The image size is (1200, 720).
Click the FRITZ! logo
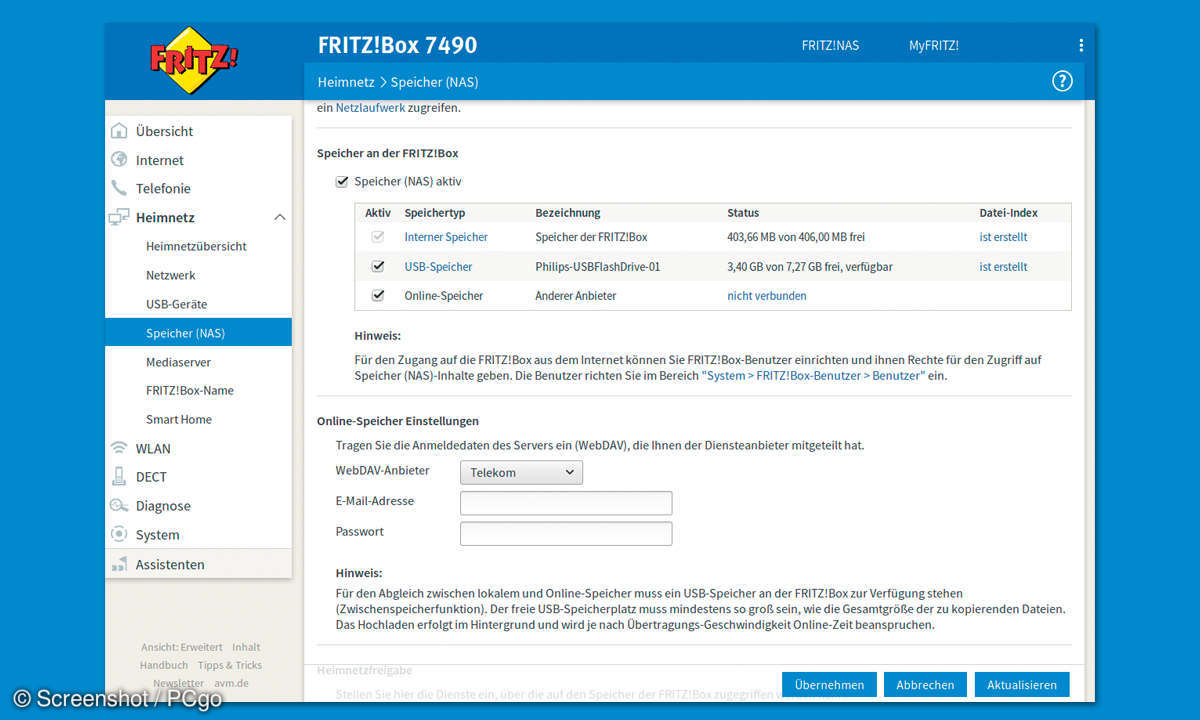coord(195,60)
